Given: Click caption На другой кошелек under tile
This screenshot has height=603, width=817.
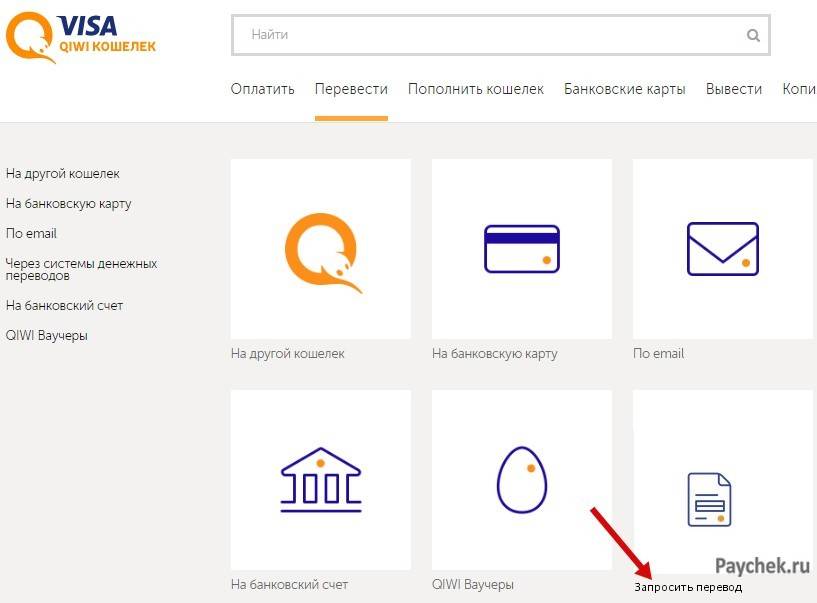Looking at the screenshot, I should tap(288, 354).
